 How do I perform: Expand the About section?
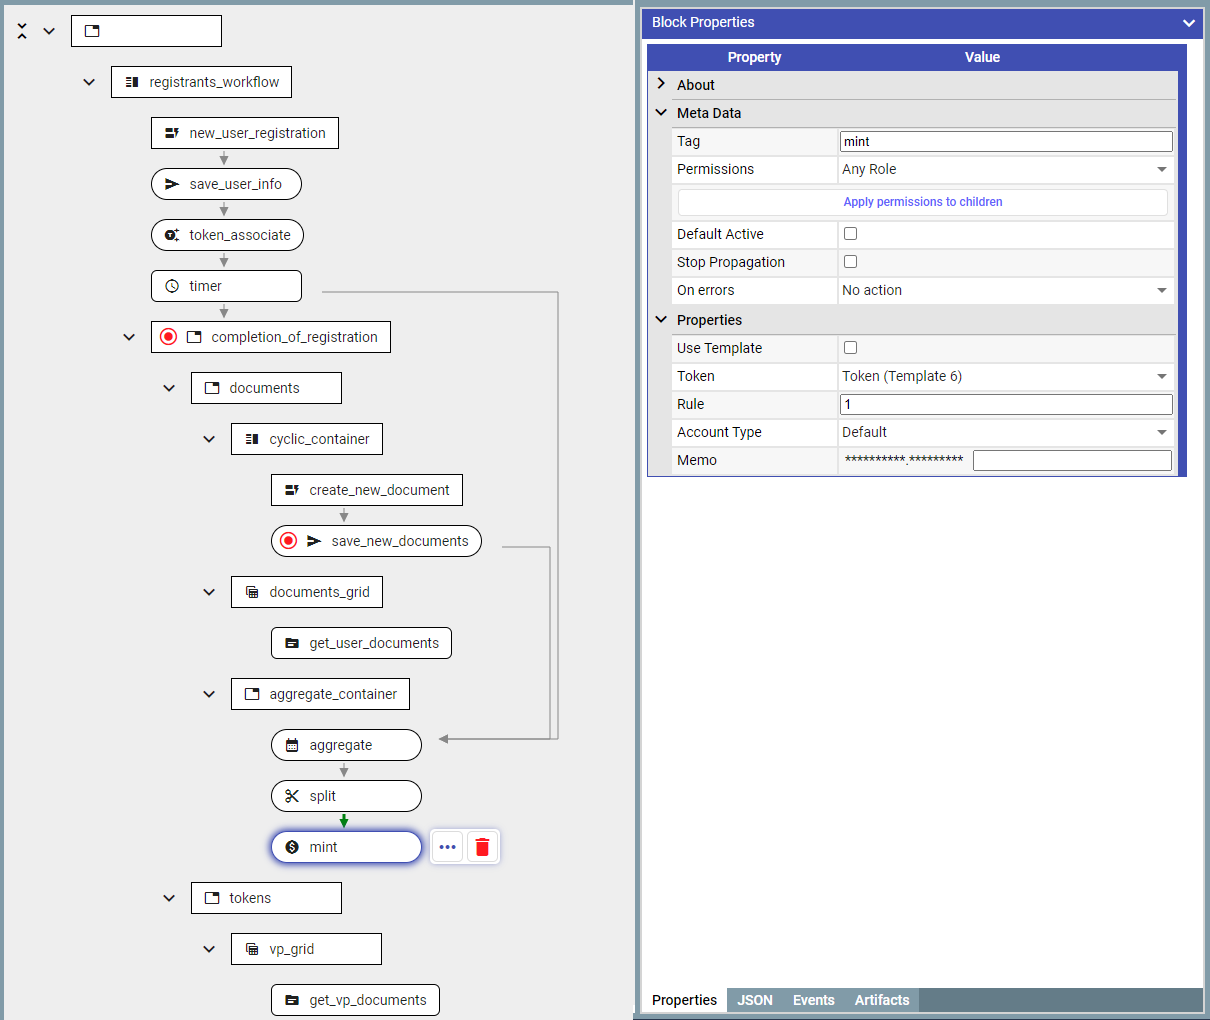(662, 85)
